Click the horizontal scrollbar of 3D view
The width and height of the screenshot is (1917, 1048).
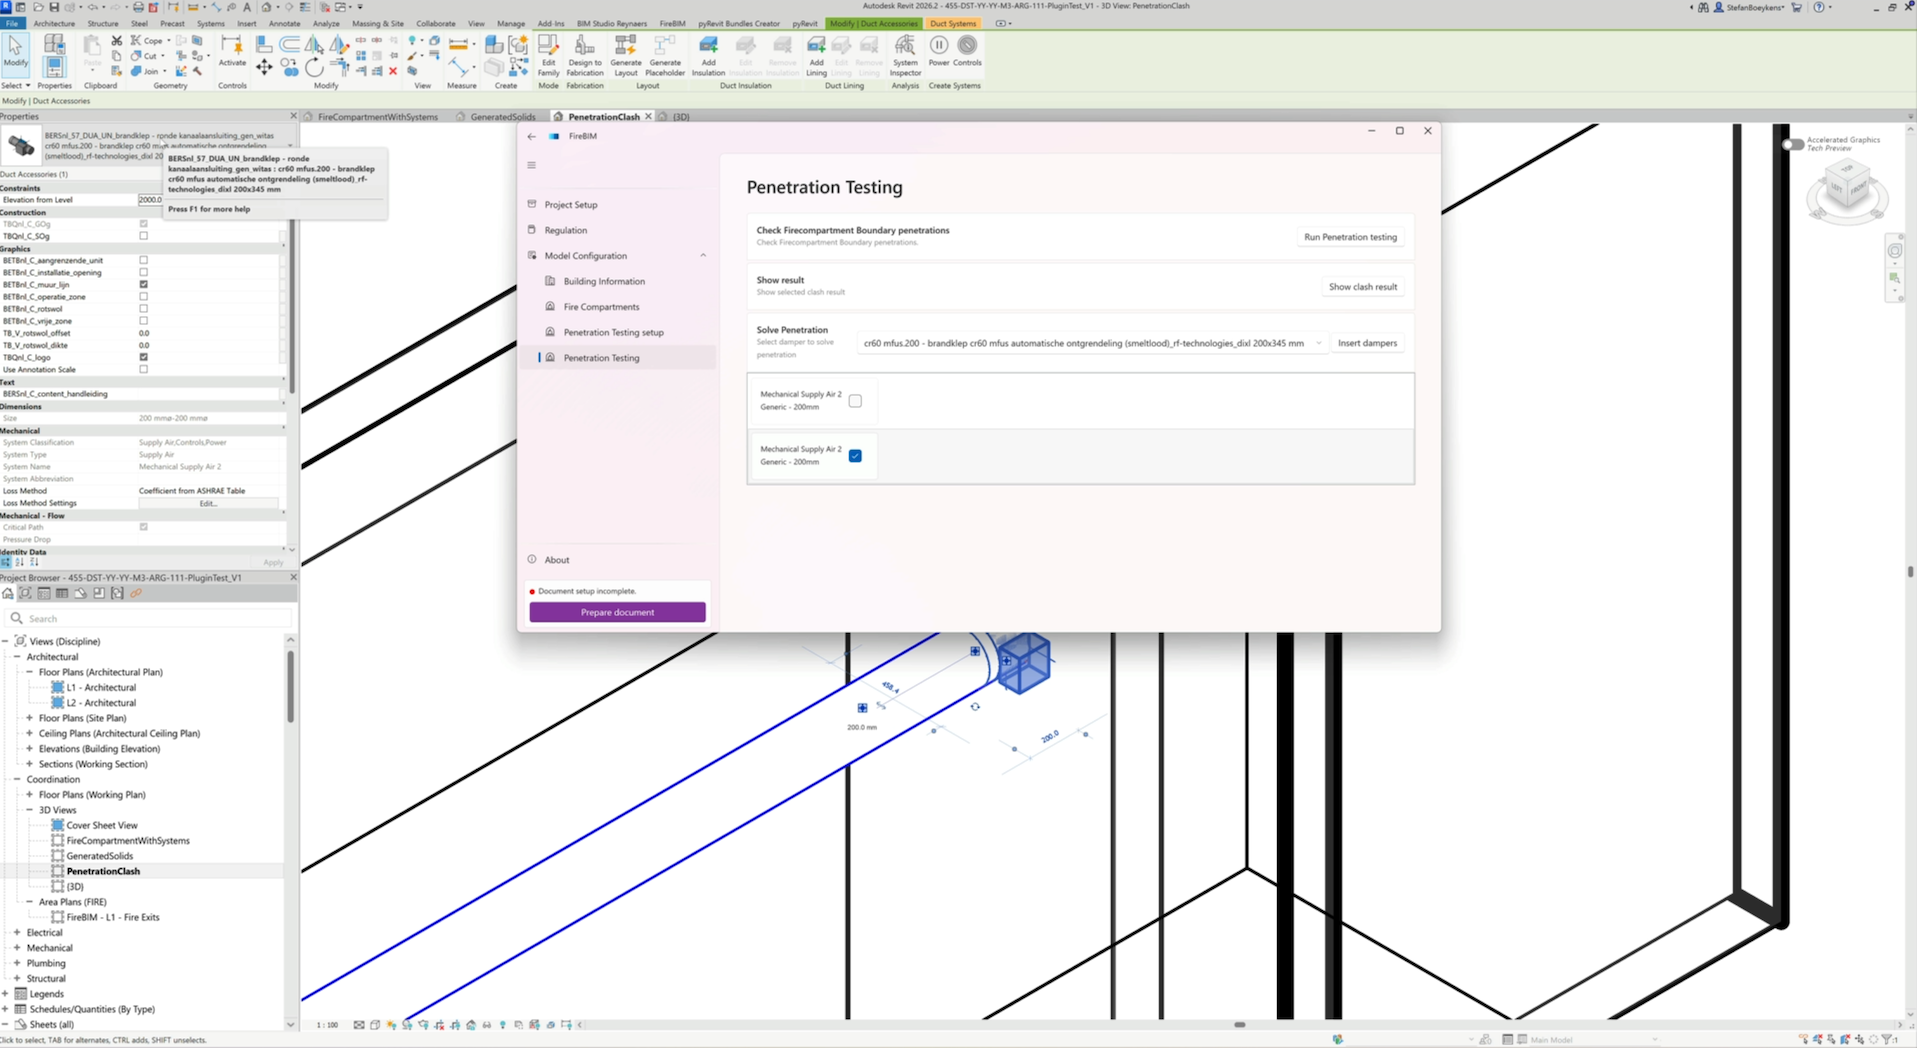(1239, 1025)
